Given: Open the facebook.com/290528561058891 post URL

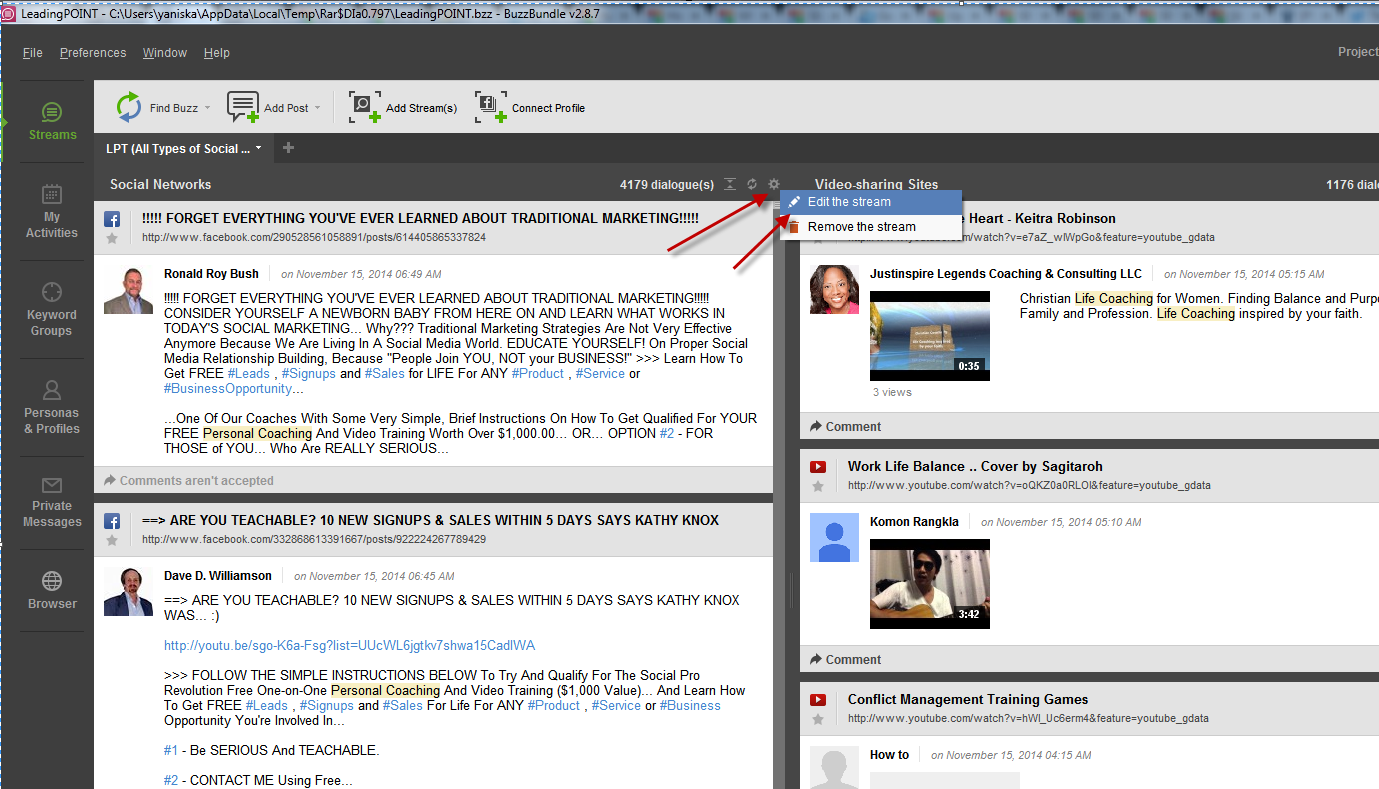Looking at the screenshot, I should pyautogui.click(x=314, y=238).
